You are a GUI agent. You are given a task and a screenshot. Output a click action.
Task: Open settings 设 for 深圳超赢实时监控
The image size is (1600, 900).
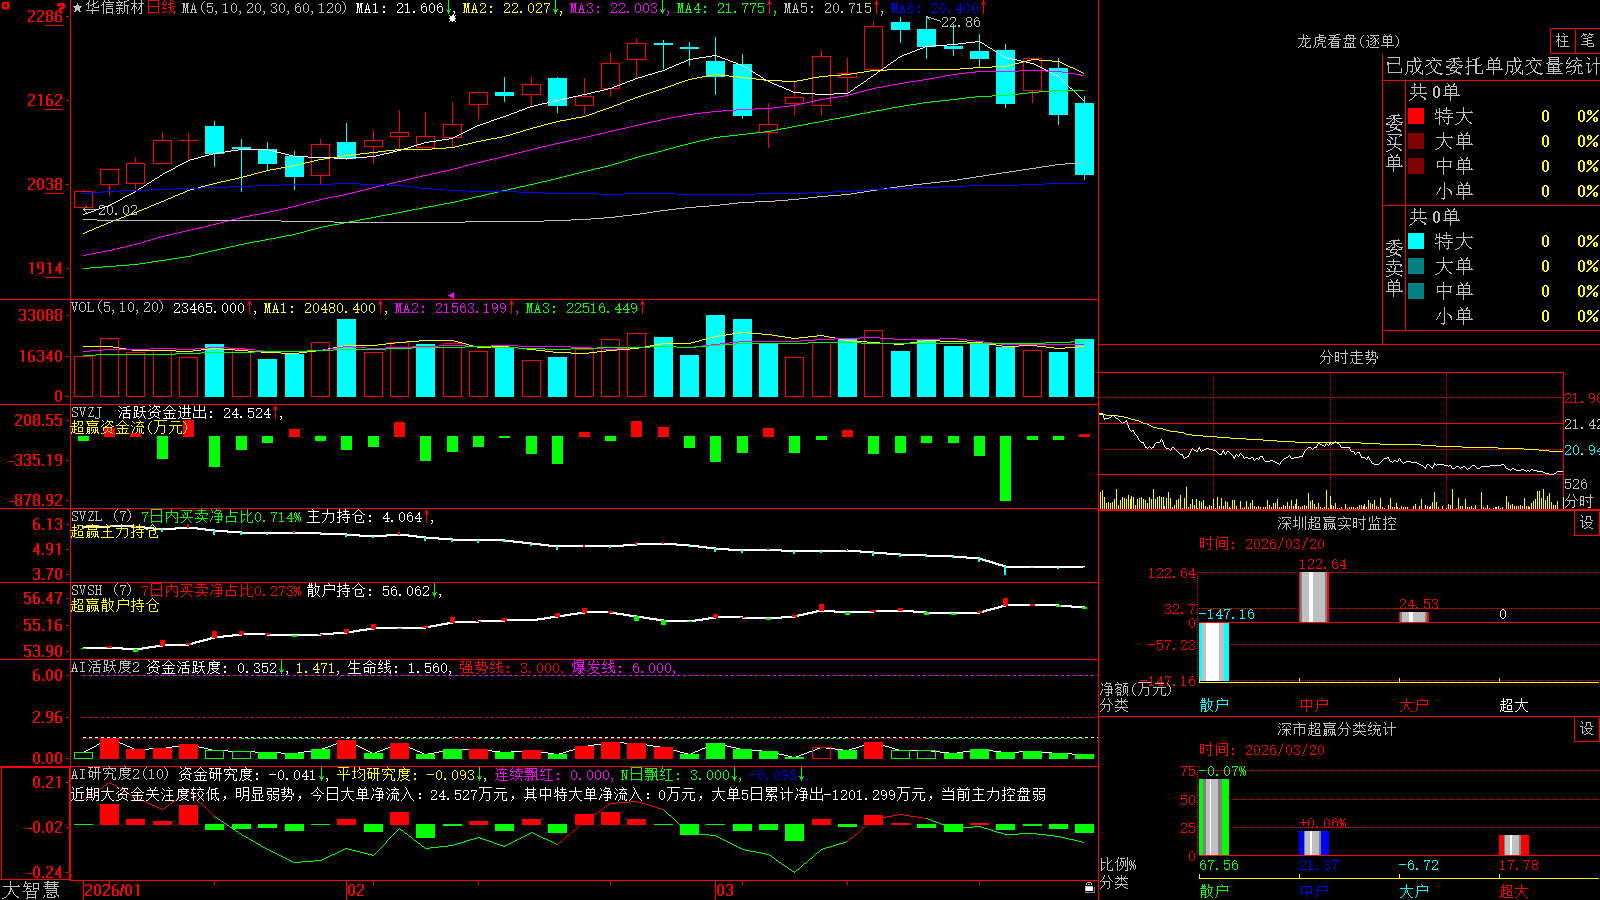coord(1587,523)
